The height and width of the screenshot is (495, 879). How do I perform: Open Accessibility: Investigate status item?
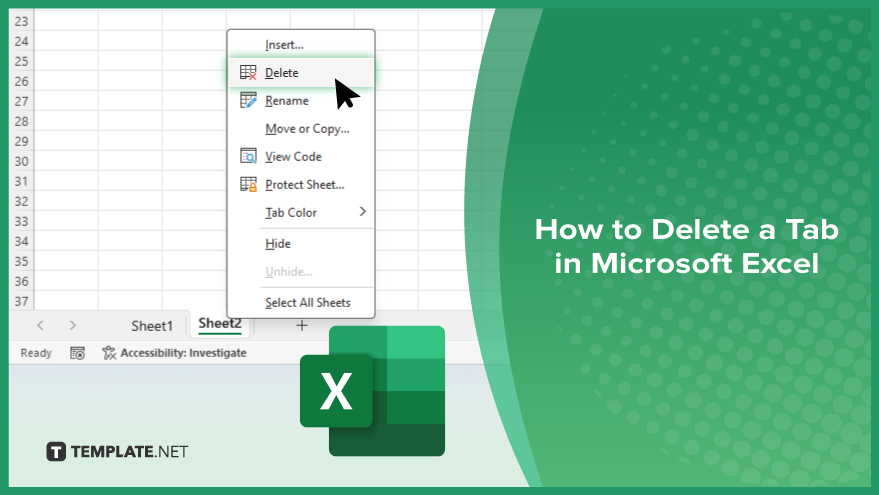click(x=174, y=353)
